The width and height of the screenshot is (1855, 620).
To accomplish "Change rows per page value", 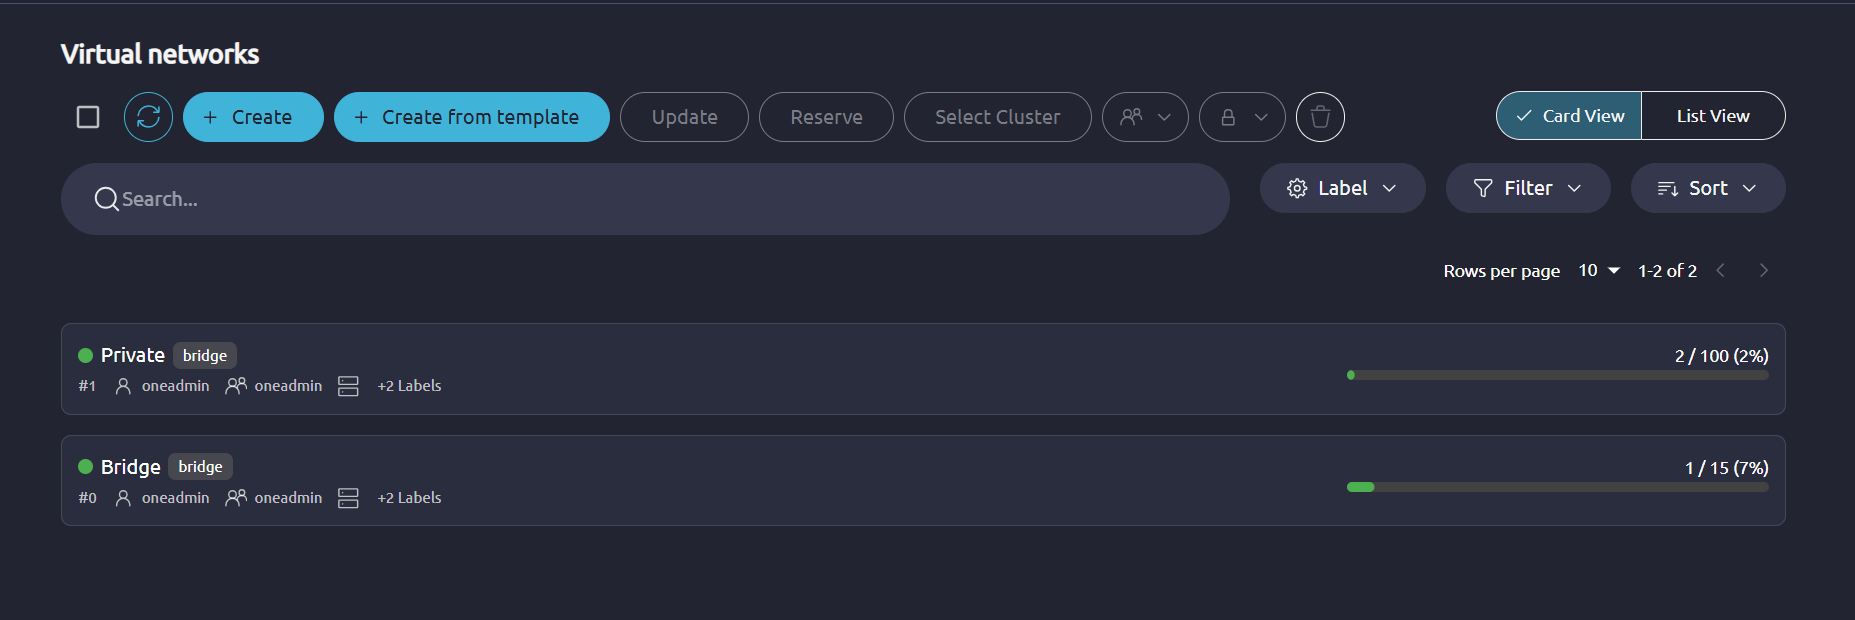I will coord(1598,271).
